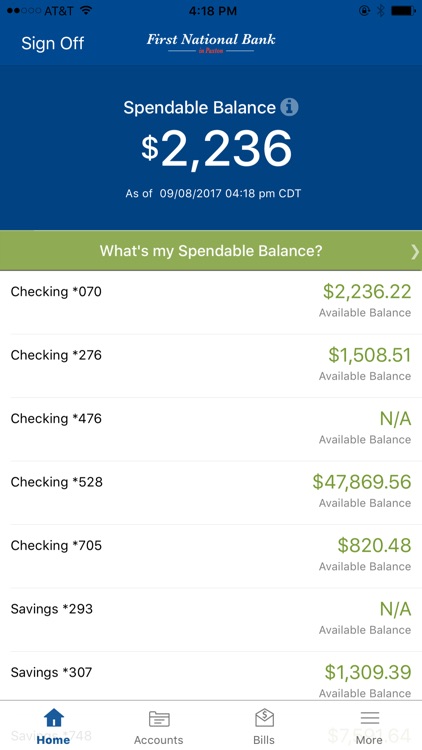Screen dimensions: 422x750
Task: Tap the Spendable Balance info icon
Action: click(289, 107)
